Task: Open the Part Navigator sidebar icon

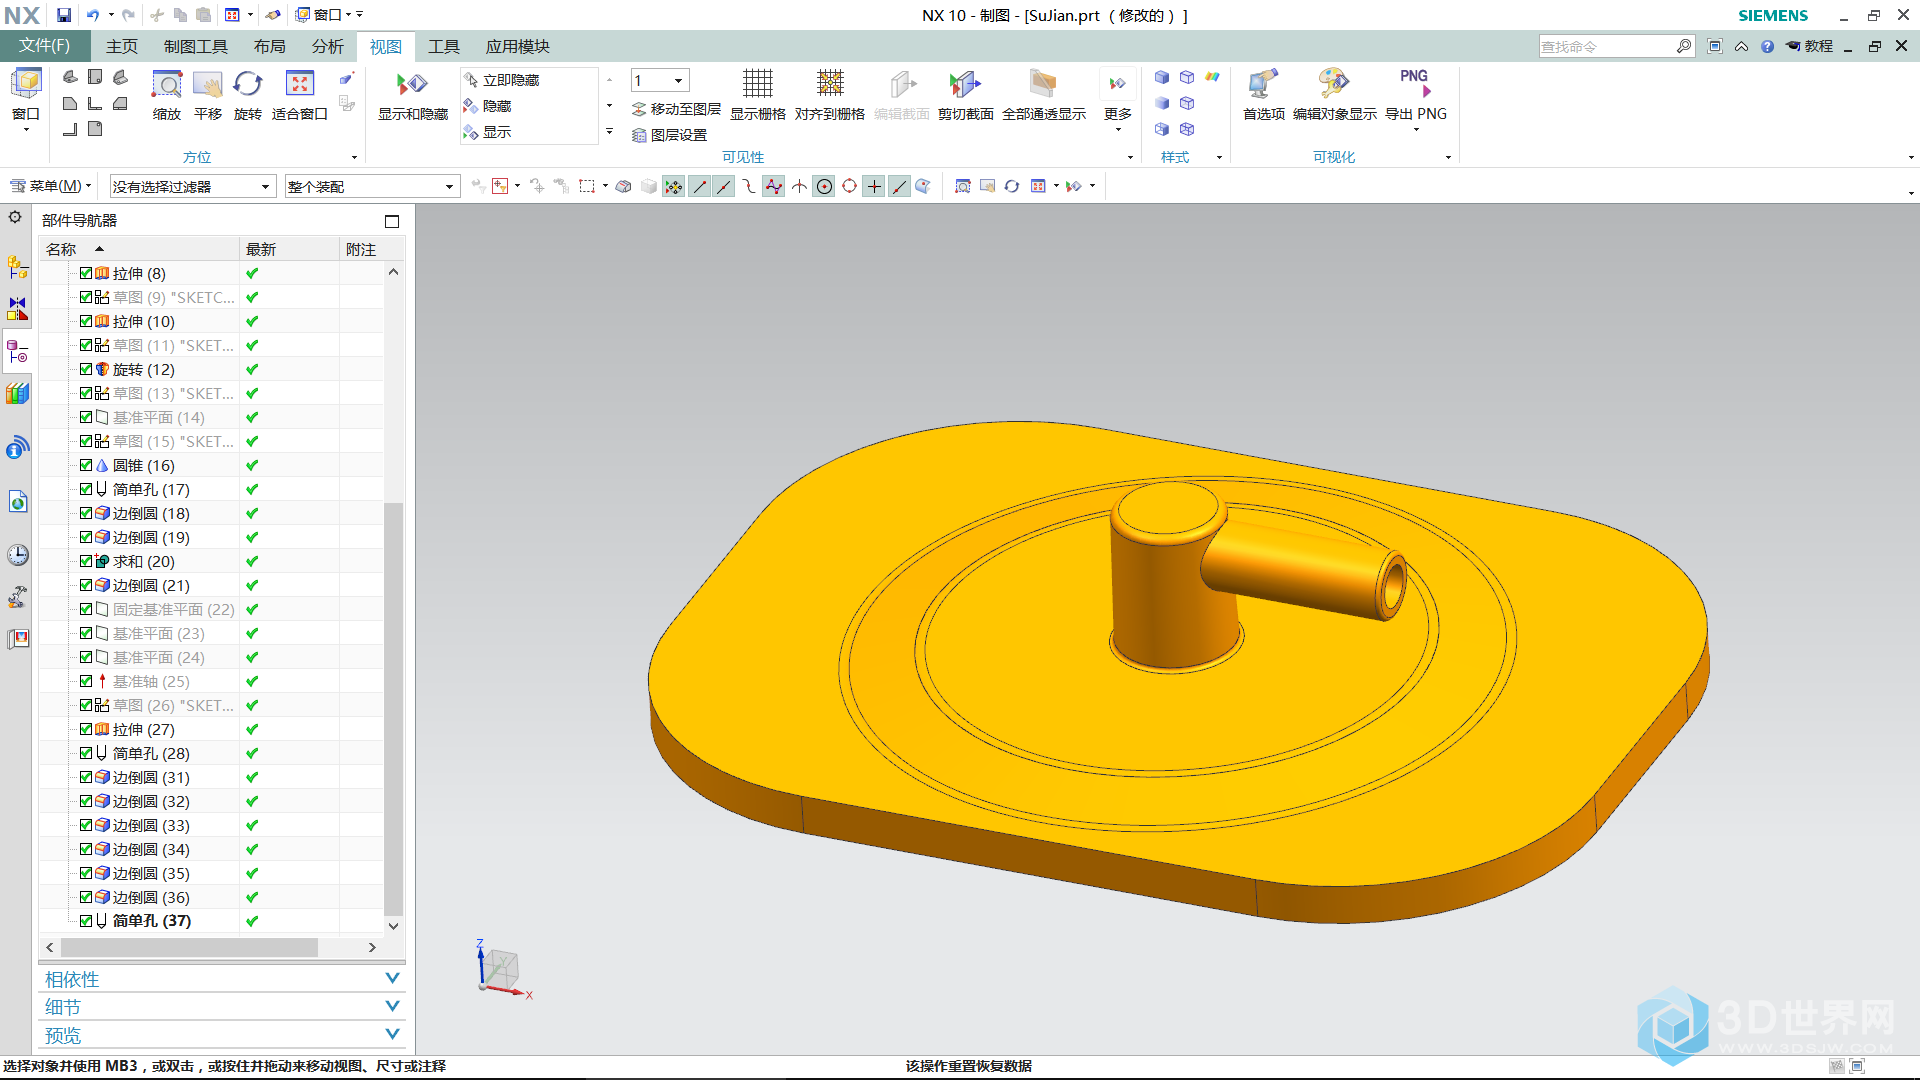Action: [18, 352]
